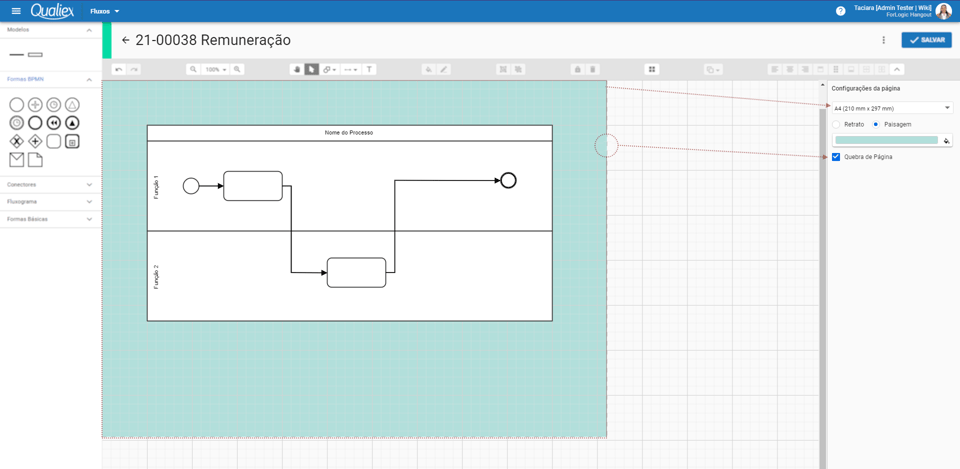The height and width of the screenshot is (469, 960).
Task: Select the message envelope shape
Action: (x=17, y=160)
